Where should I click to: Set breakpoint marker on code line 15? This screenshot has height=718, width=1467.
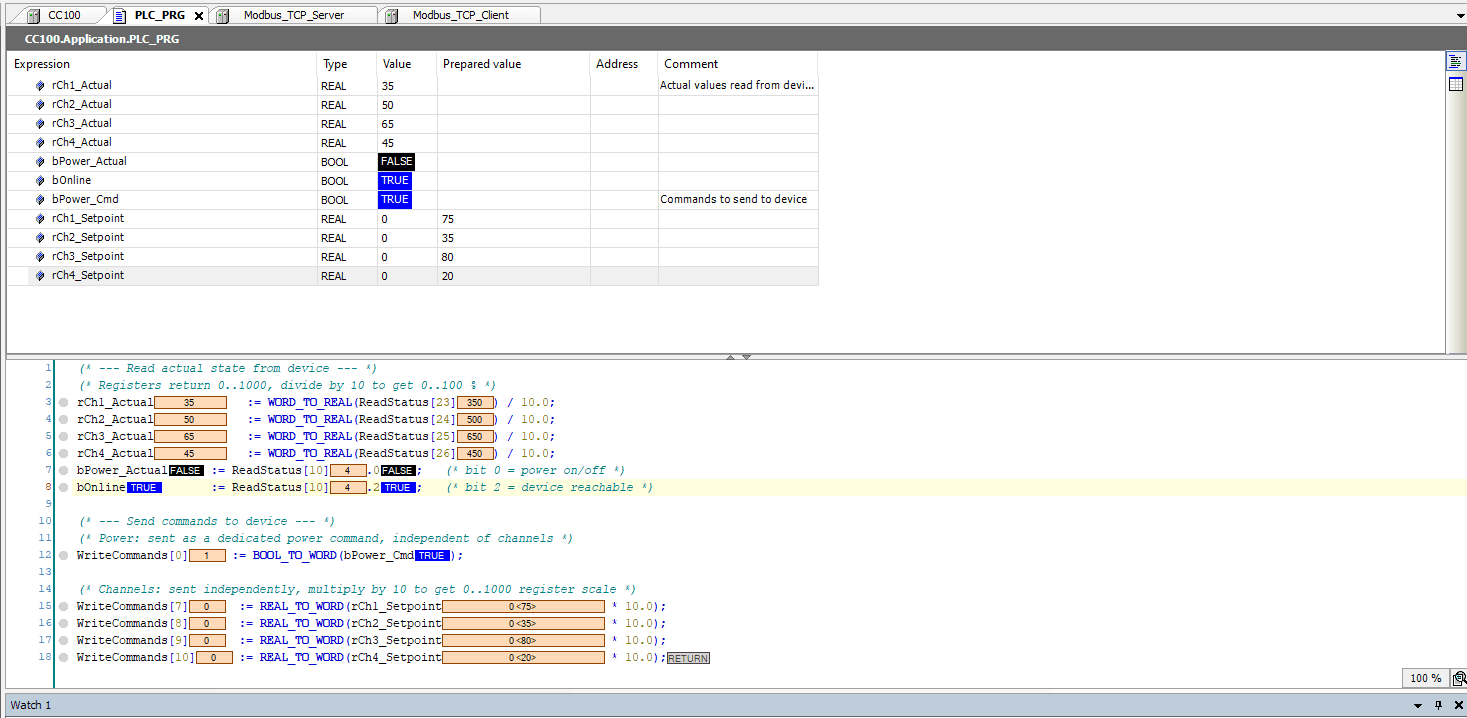pyautogui.click(x=64, y=607)
